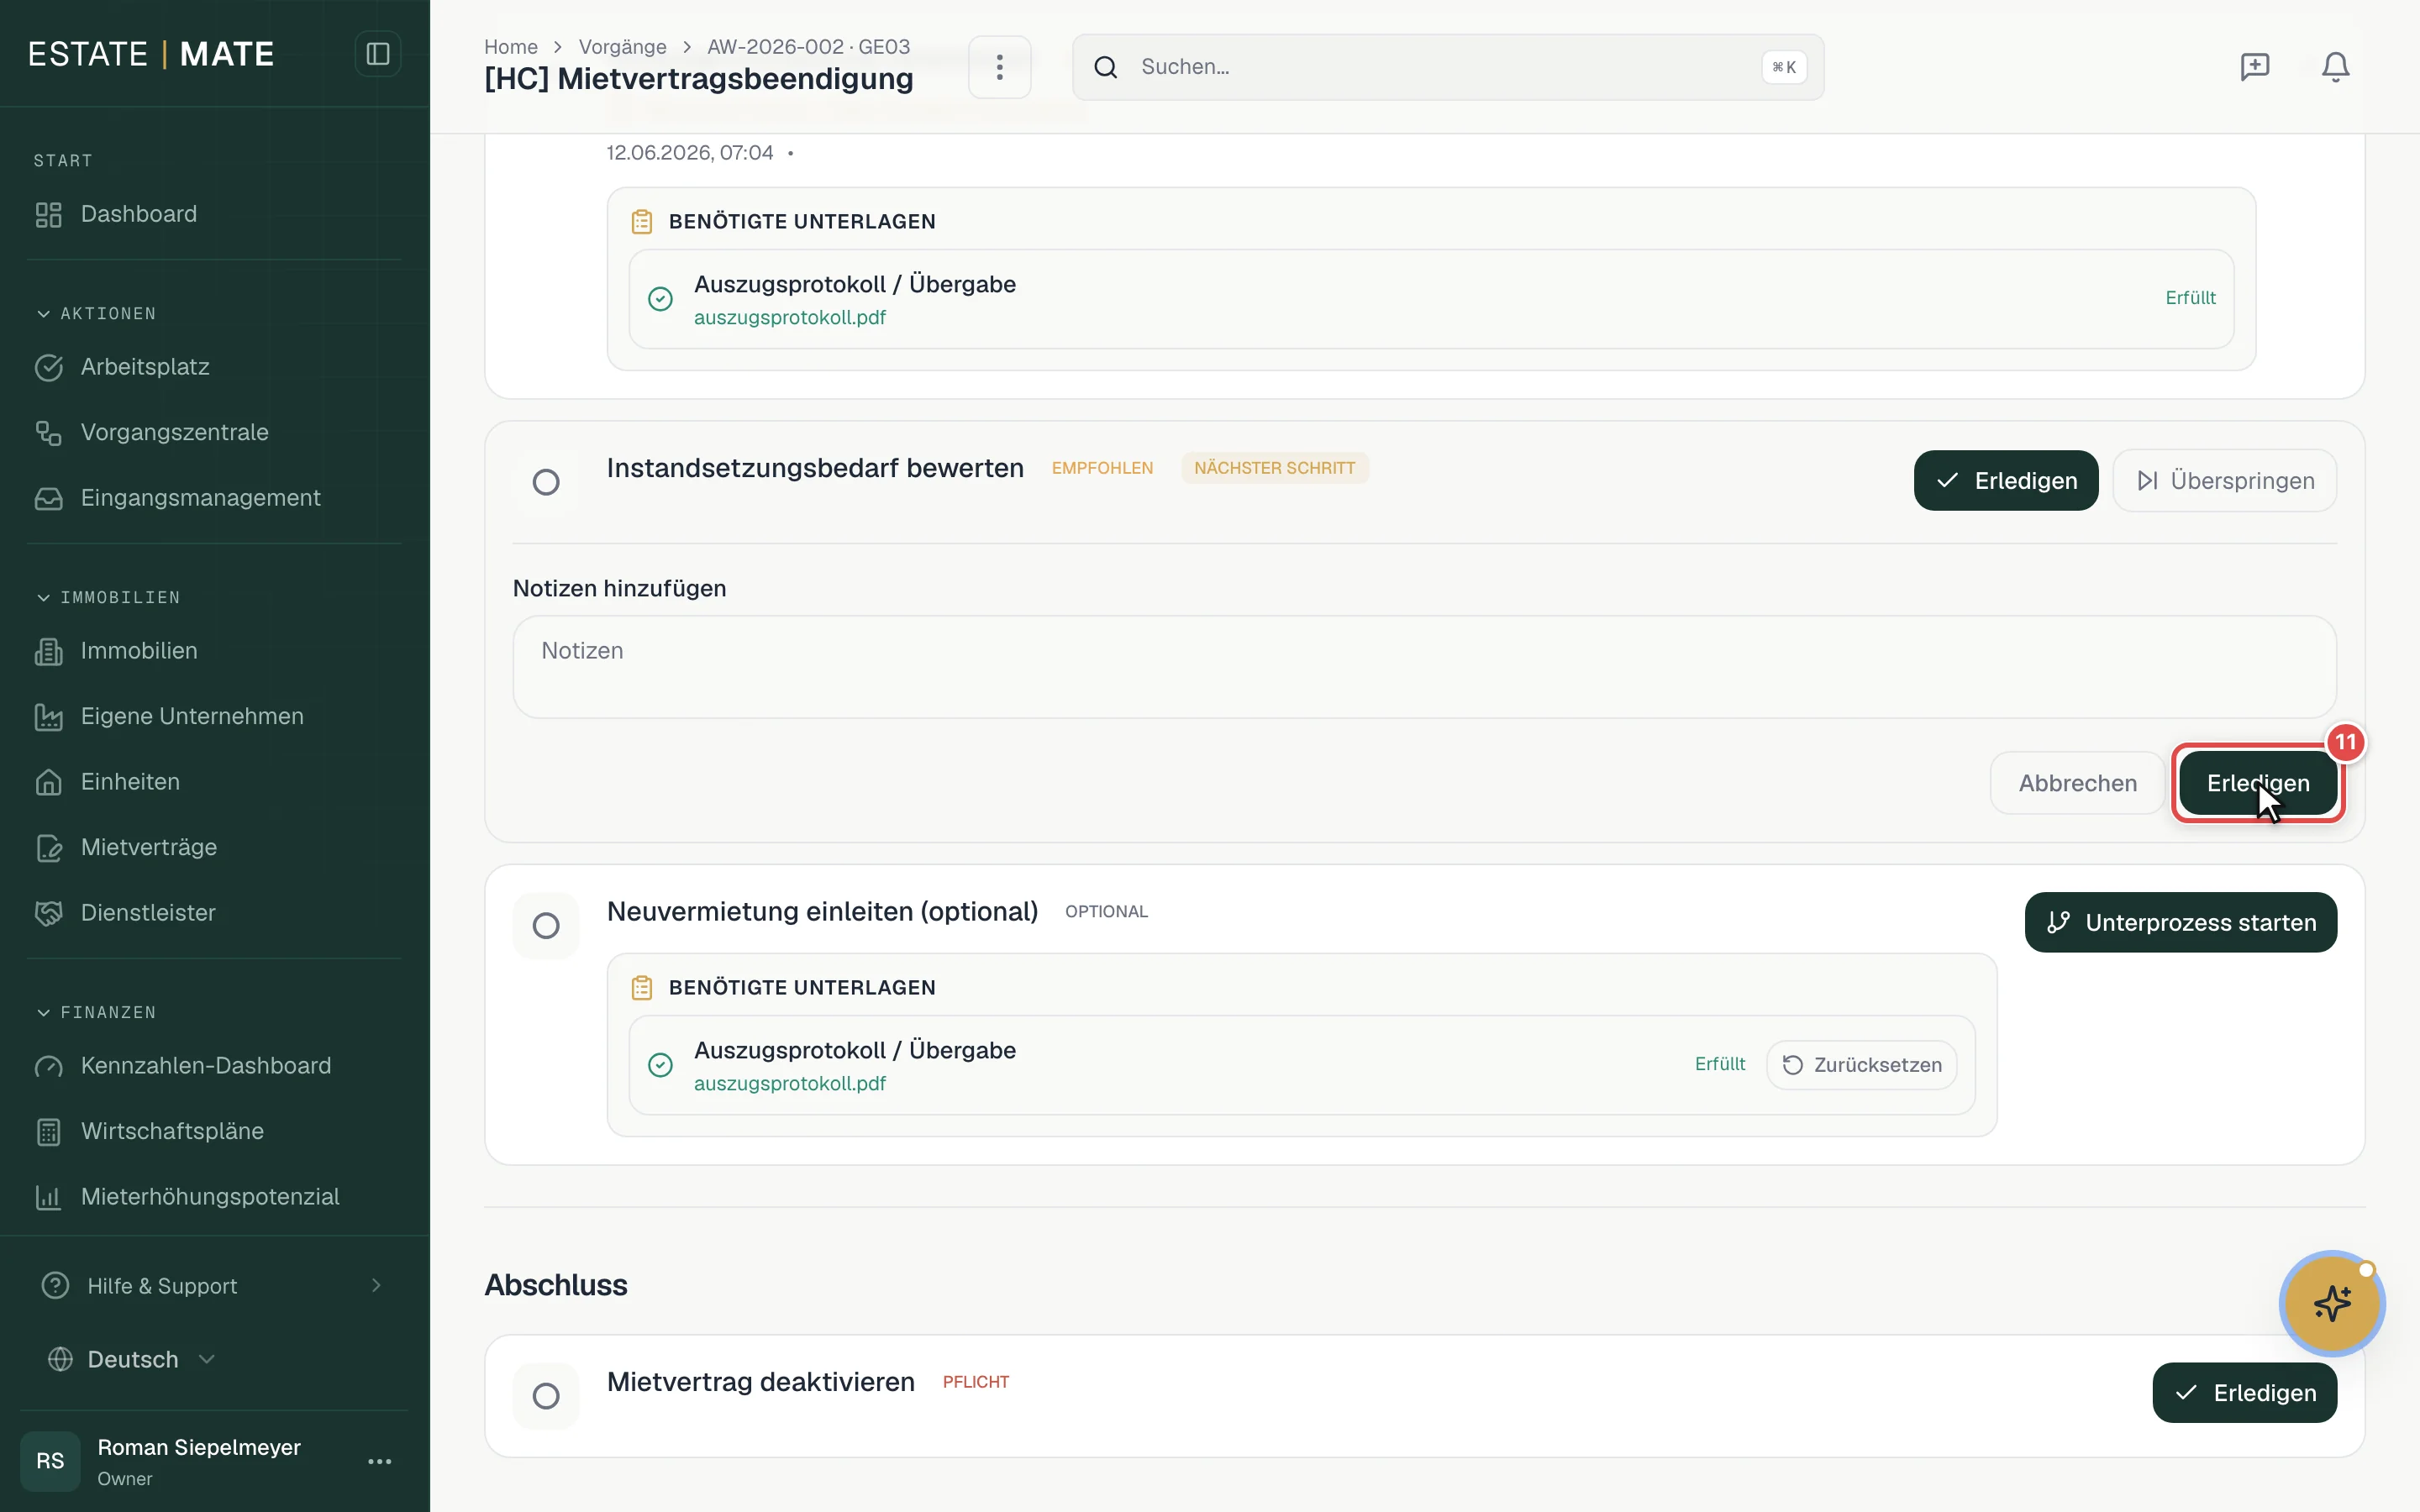Click Zurücksetzen for Auszugsprotokoll

(x=1861, y=1065)
